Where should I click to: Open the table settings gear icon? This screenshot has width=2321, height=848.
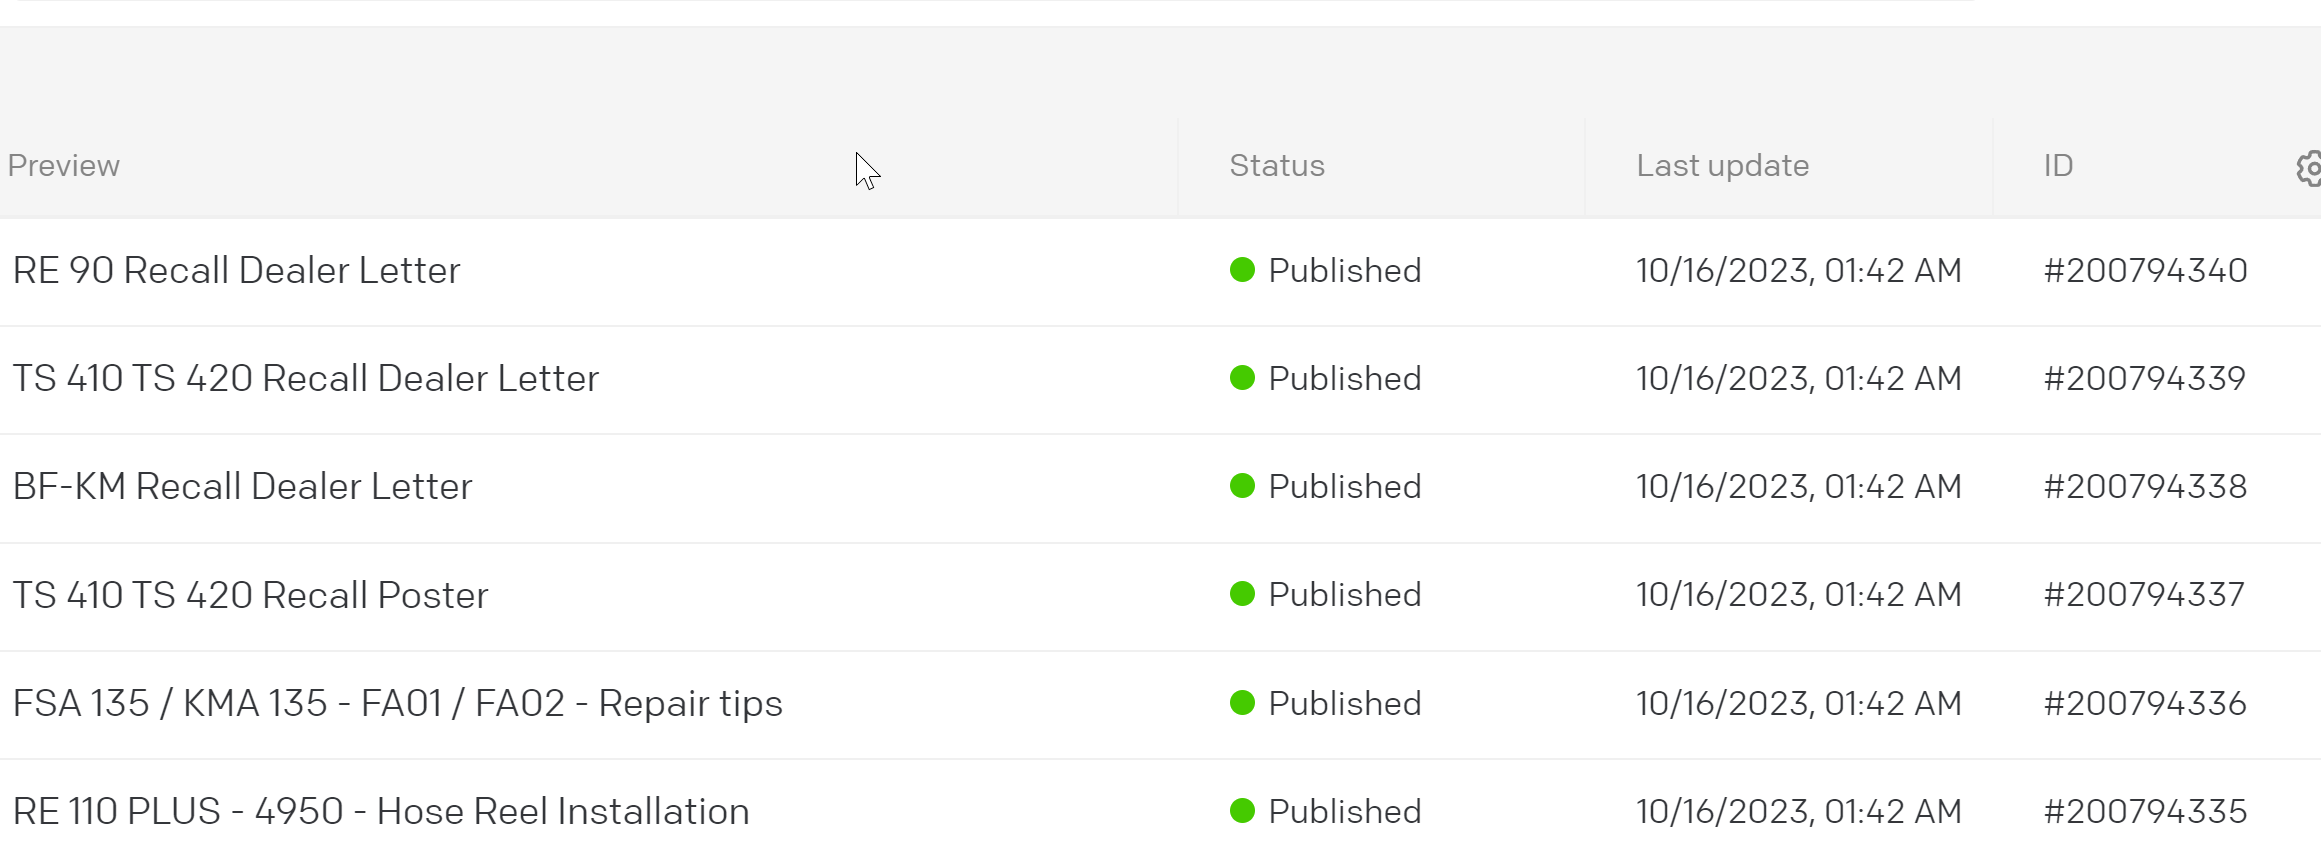point(2310,168)
